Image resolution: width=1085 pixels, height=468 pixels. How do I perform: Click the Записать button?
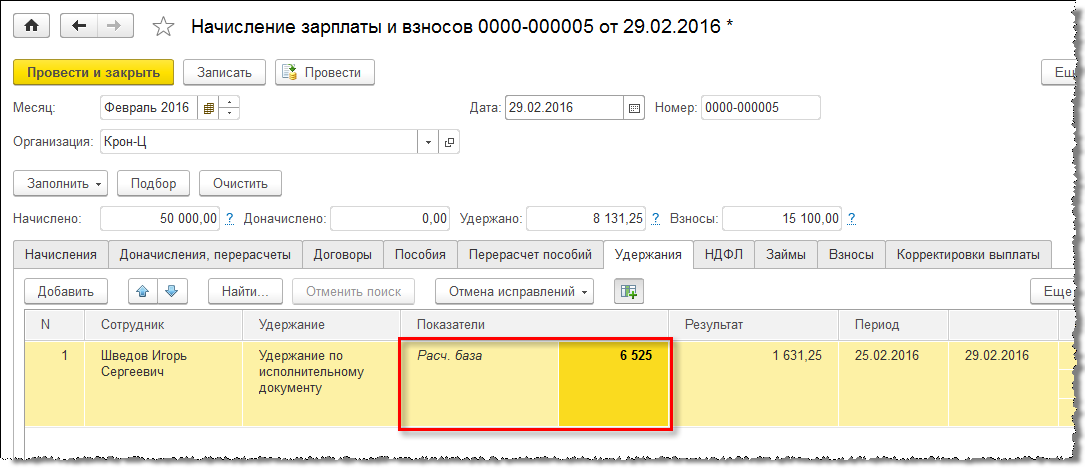click(x=226, y=73)
